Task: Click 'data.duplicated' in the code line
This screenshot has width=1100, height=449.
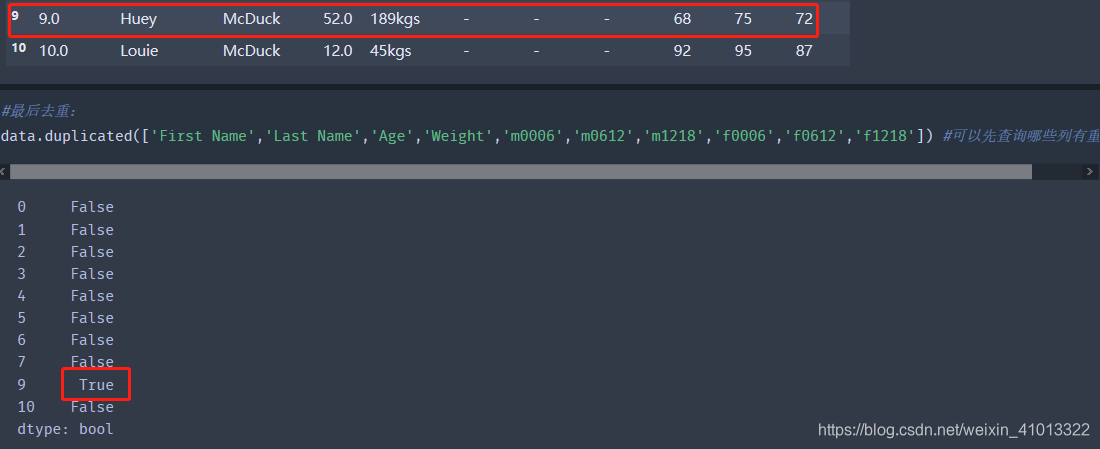Action: 66,136
